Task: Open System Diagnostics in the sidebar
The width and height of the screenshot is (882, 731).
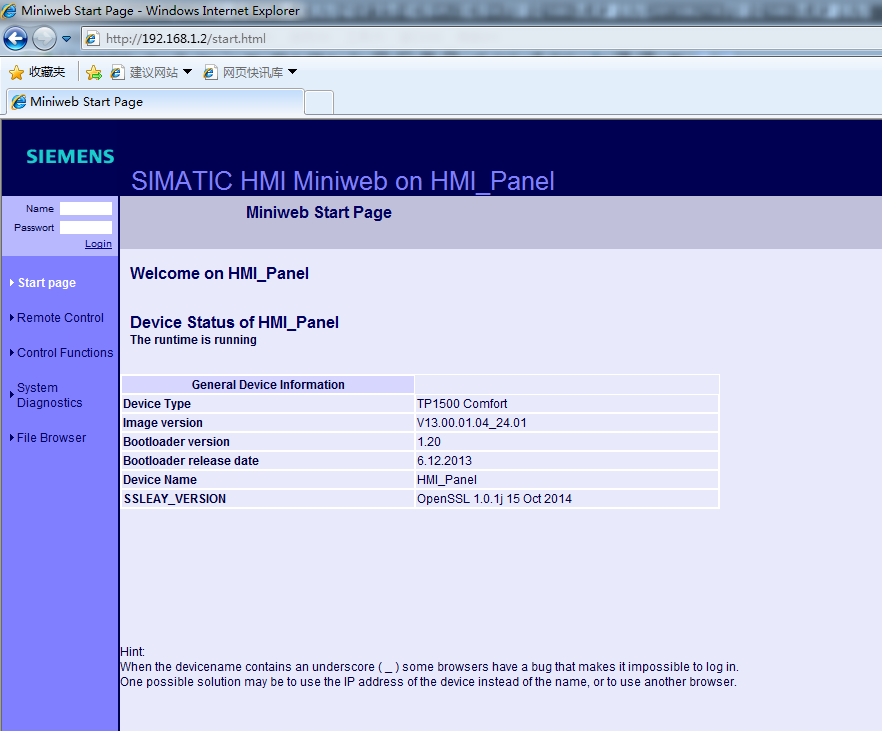Action: (49, 395)
